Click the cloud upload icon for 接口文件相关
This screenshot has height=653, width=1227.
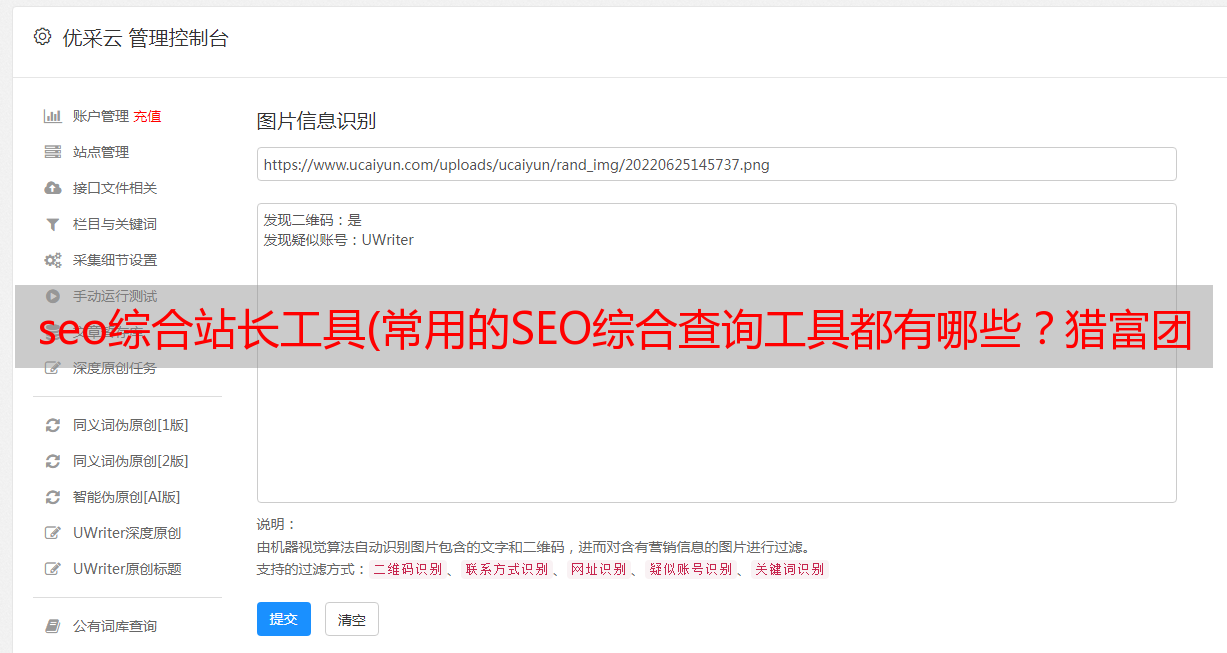click(x=53, y=188)
